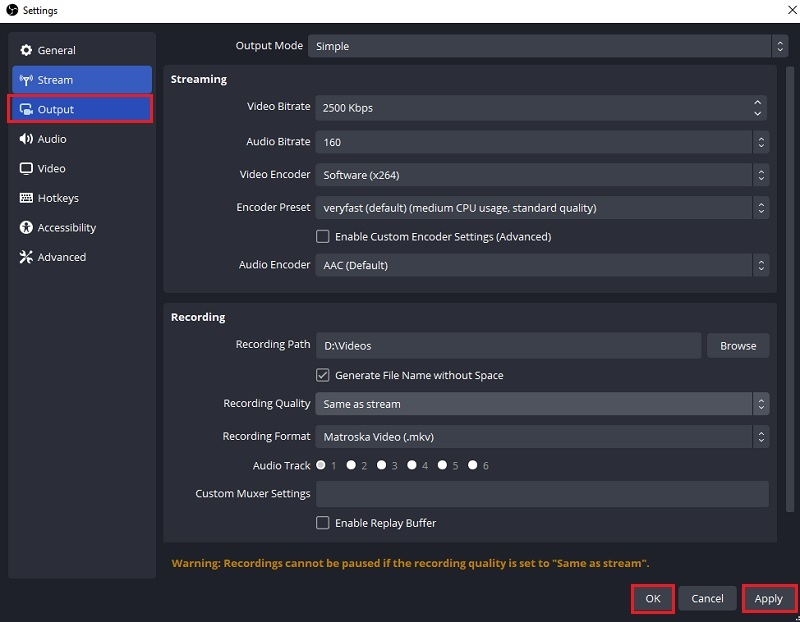This screenshot has height=622, width=800.
Task: Enable the Replay Buffer option
Action: pos(323,522)
